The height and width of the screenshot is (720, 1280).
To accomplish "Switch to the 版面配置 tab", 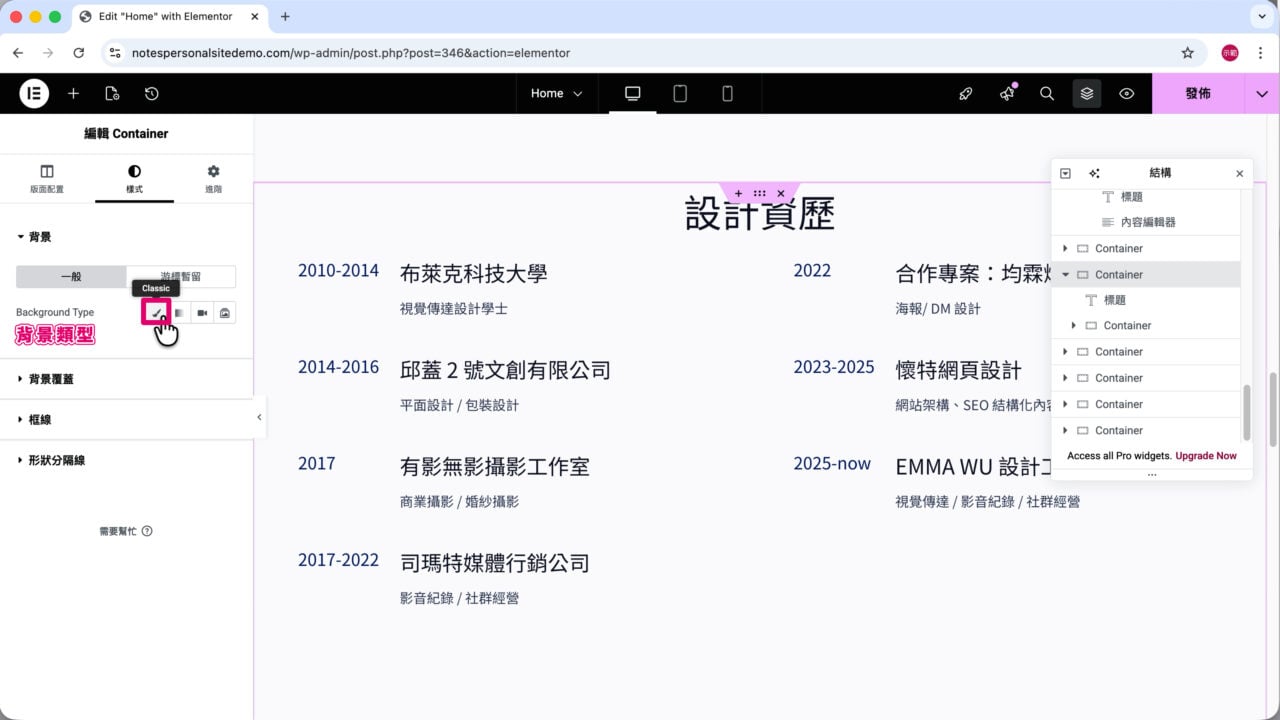I will coord(47,179).
